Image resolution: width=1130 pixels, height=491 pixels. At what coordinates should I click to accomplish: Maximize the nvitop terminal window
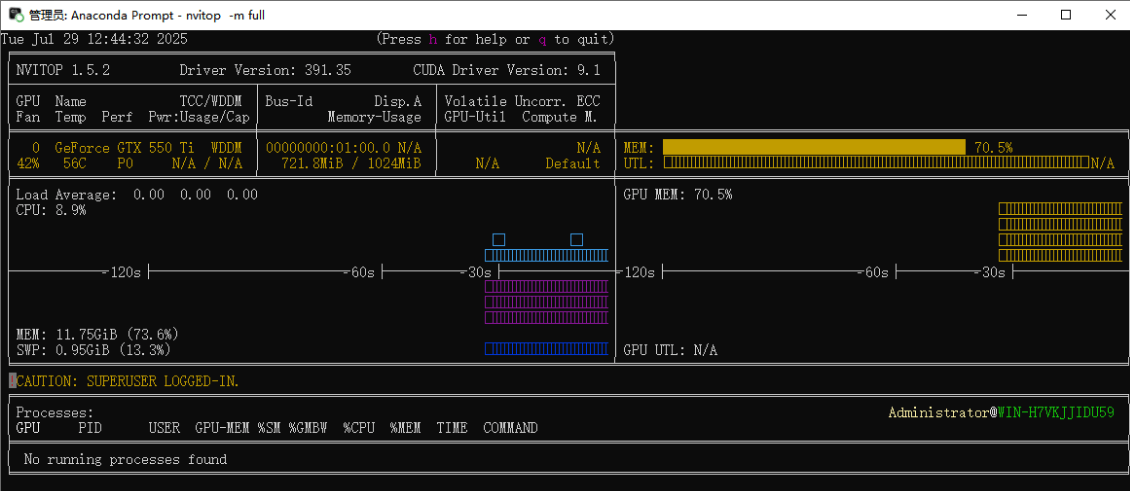tap(1066, 15)
